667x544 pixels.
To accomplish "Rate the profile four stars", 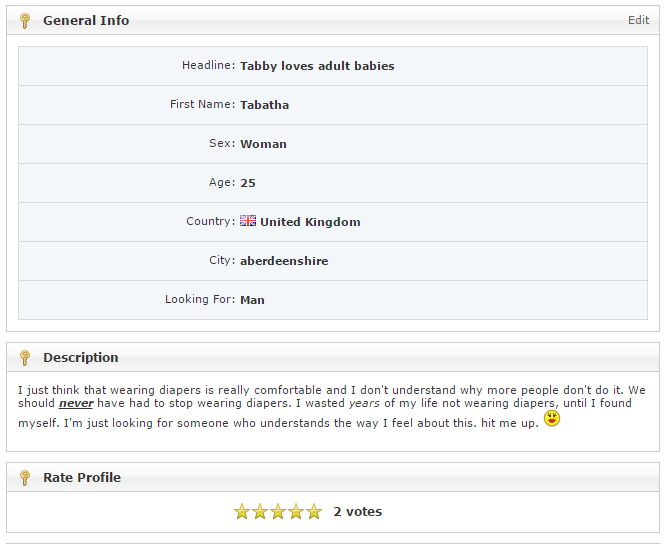I will click(296, 511).
